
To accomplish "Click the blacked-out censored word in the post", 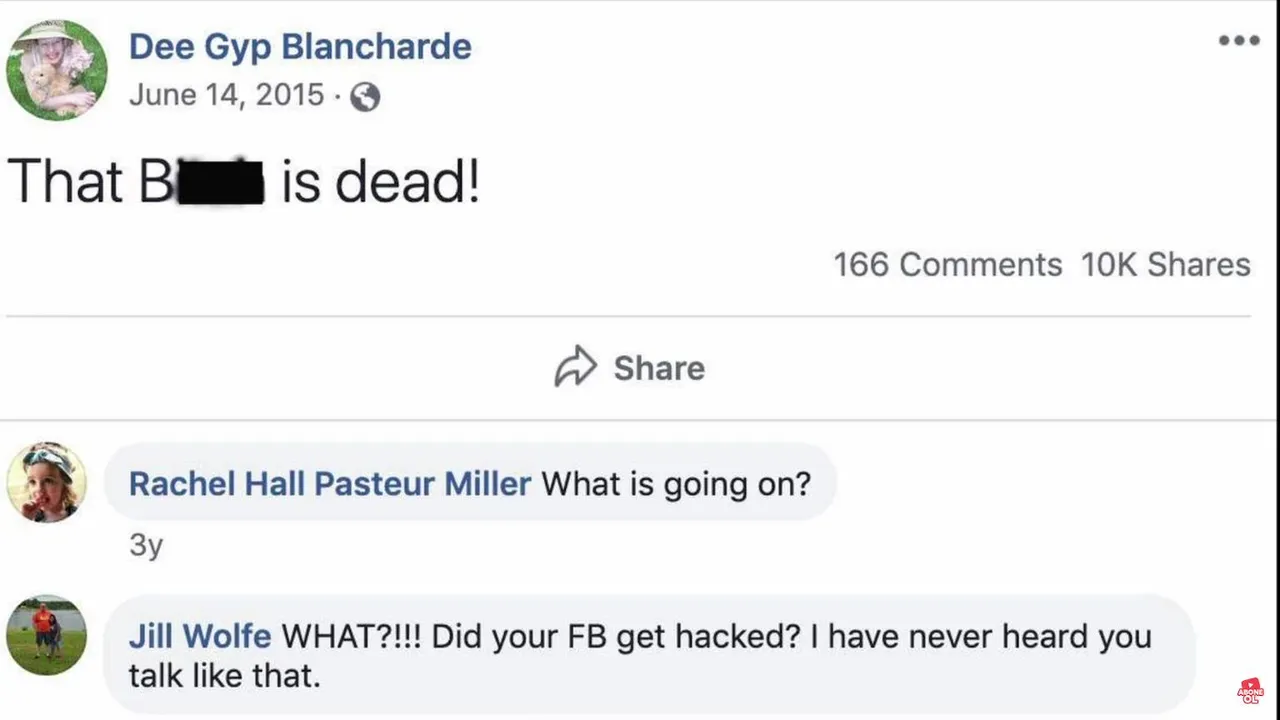I will point(220,183).
